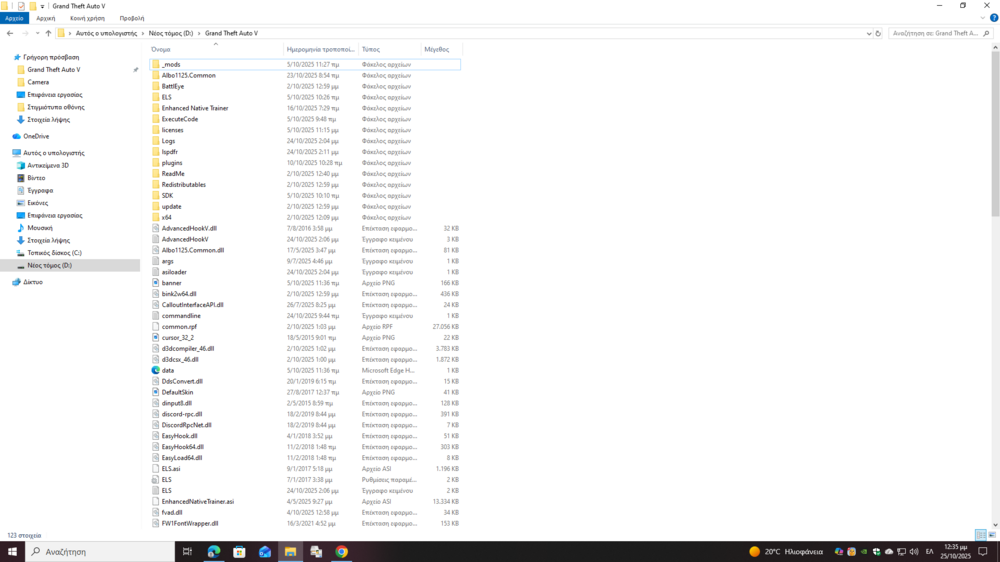Open Microsoft Store from taskbar

tap(239, 552)
